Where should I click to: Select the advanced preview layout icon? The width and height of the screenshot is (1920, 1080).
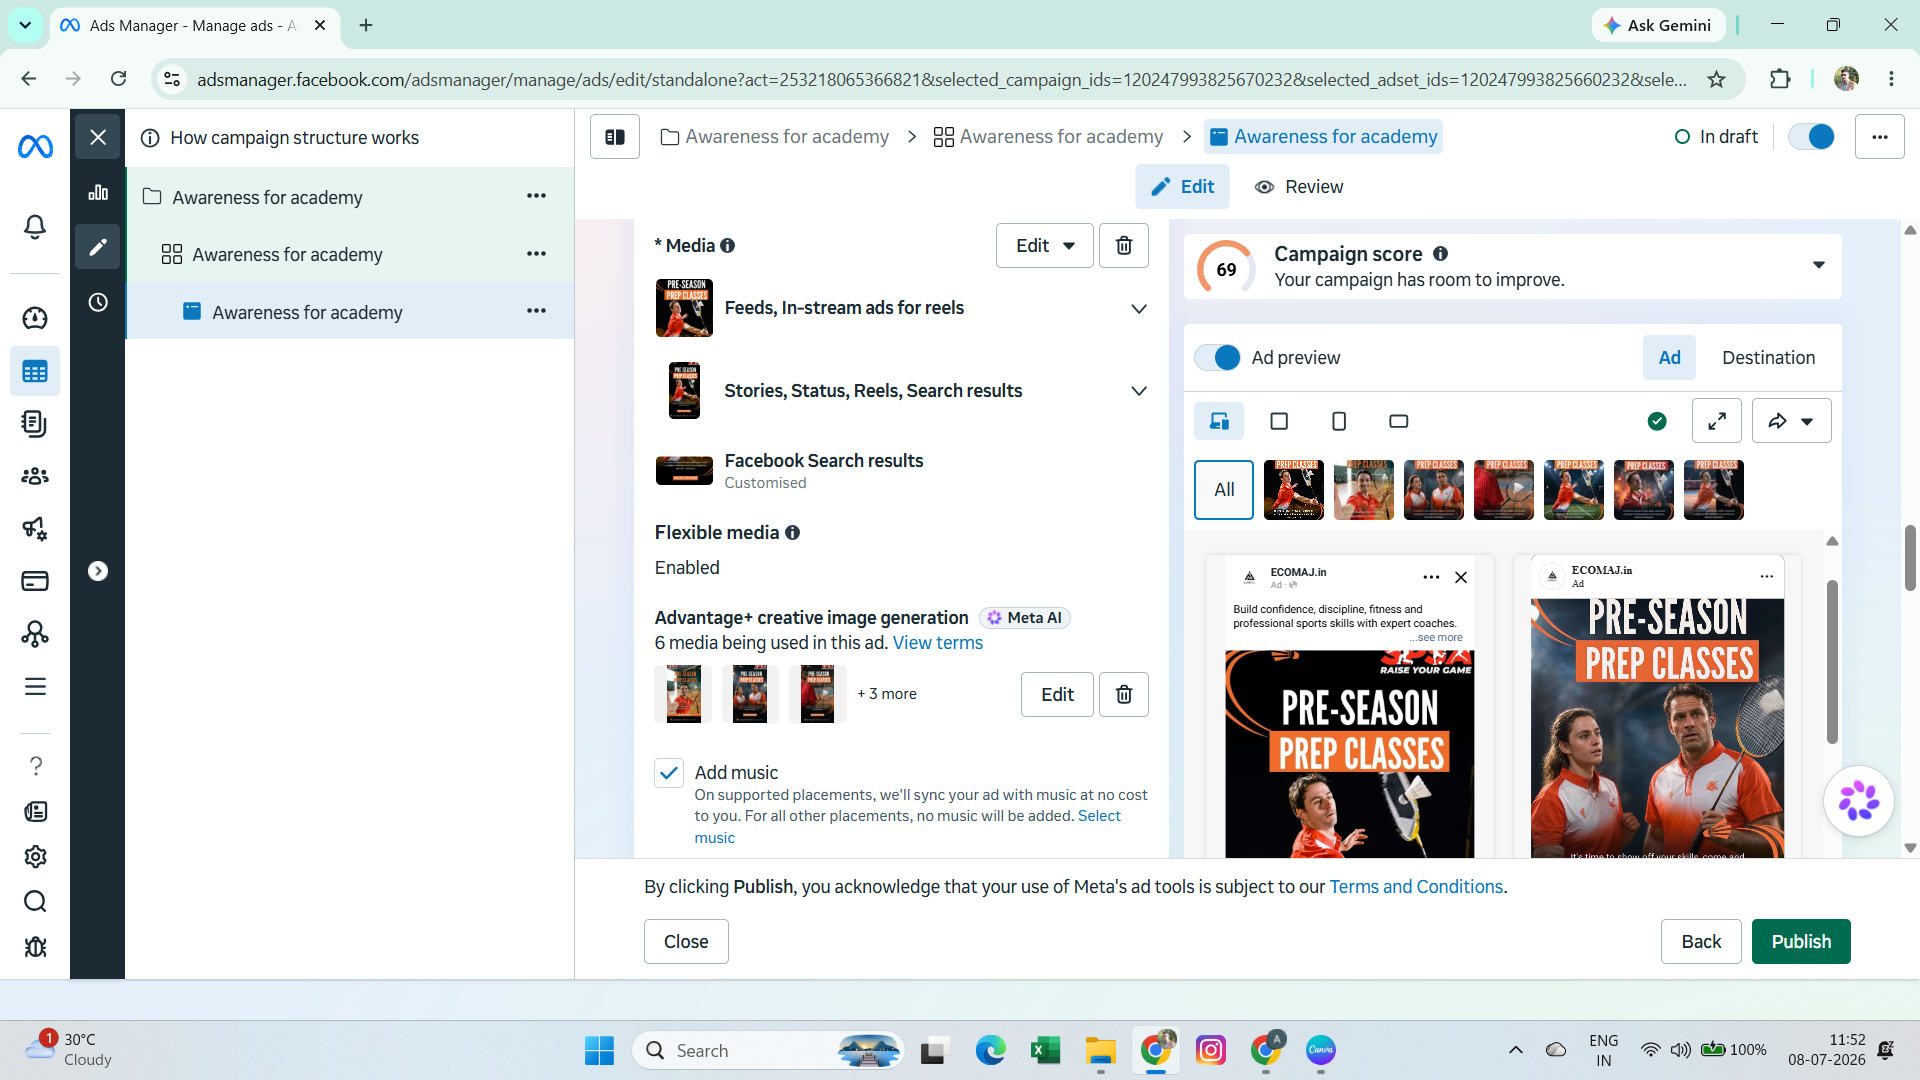pos(1219,421)
